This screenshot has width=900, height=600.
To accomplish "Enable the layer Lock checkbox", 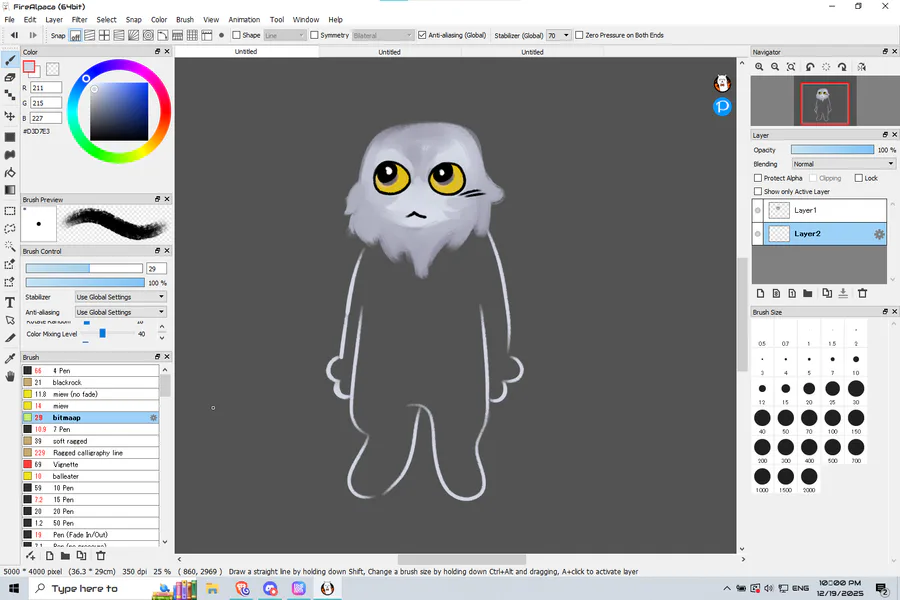I will (x=859, y=178).
